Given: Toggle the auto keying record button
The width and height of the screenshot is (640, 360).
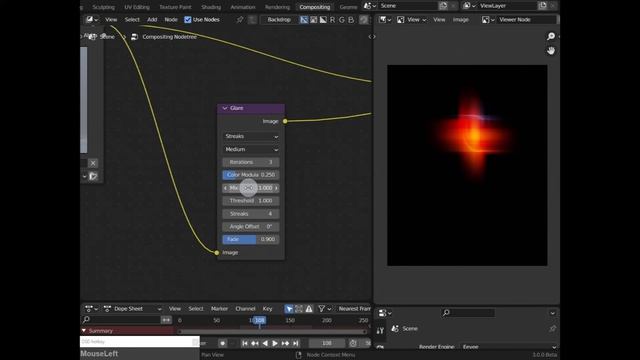Looking at the screenshot, I should [222, 343].
